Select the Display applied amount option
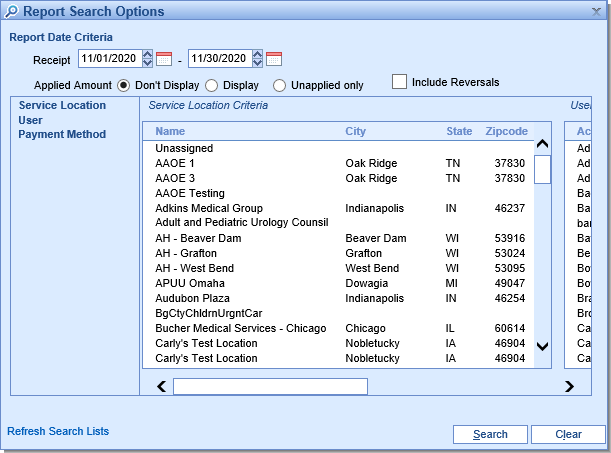Image resolution: width=611 pixels, height=453 pixels. (212, 85)
